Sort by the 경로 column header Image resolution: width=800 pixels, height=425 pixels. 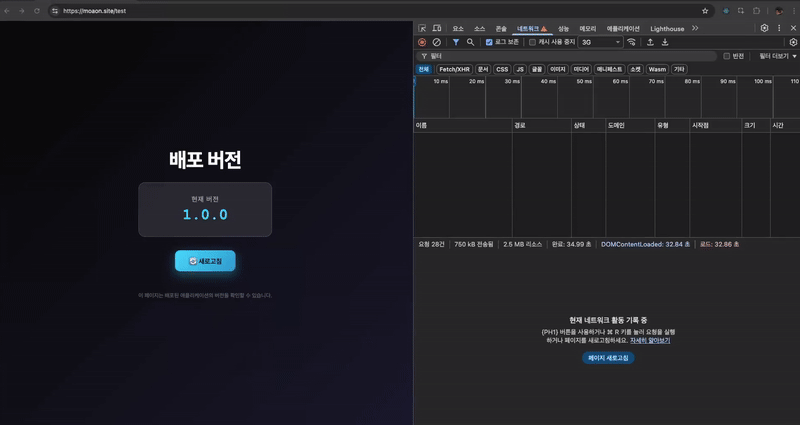point(542,126)
